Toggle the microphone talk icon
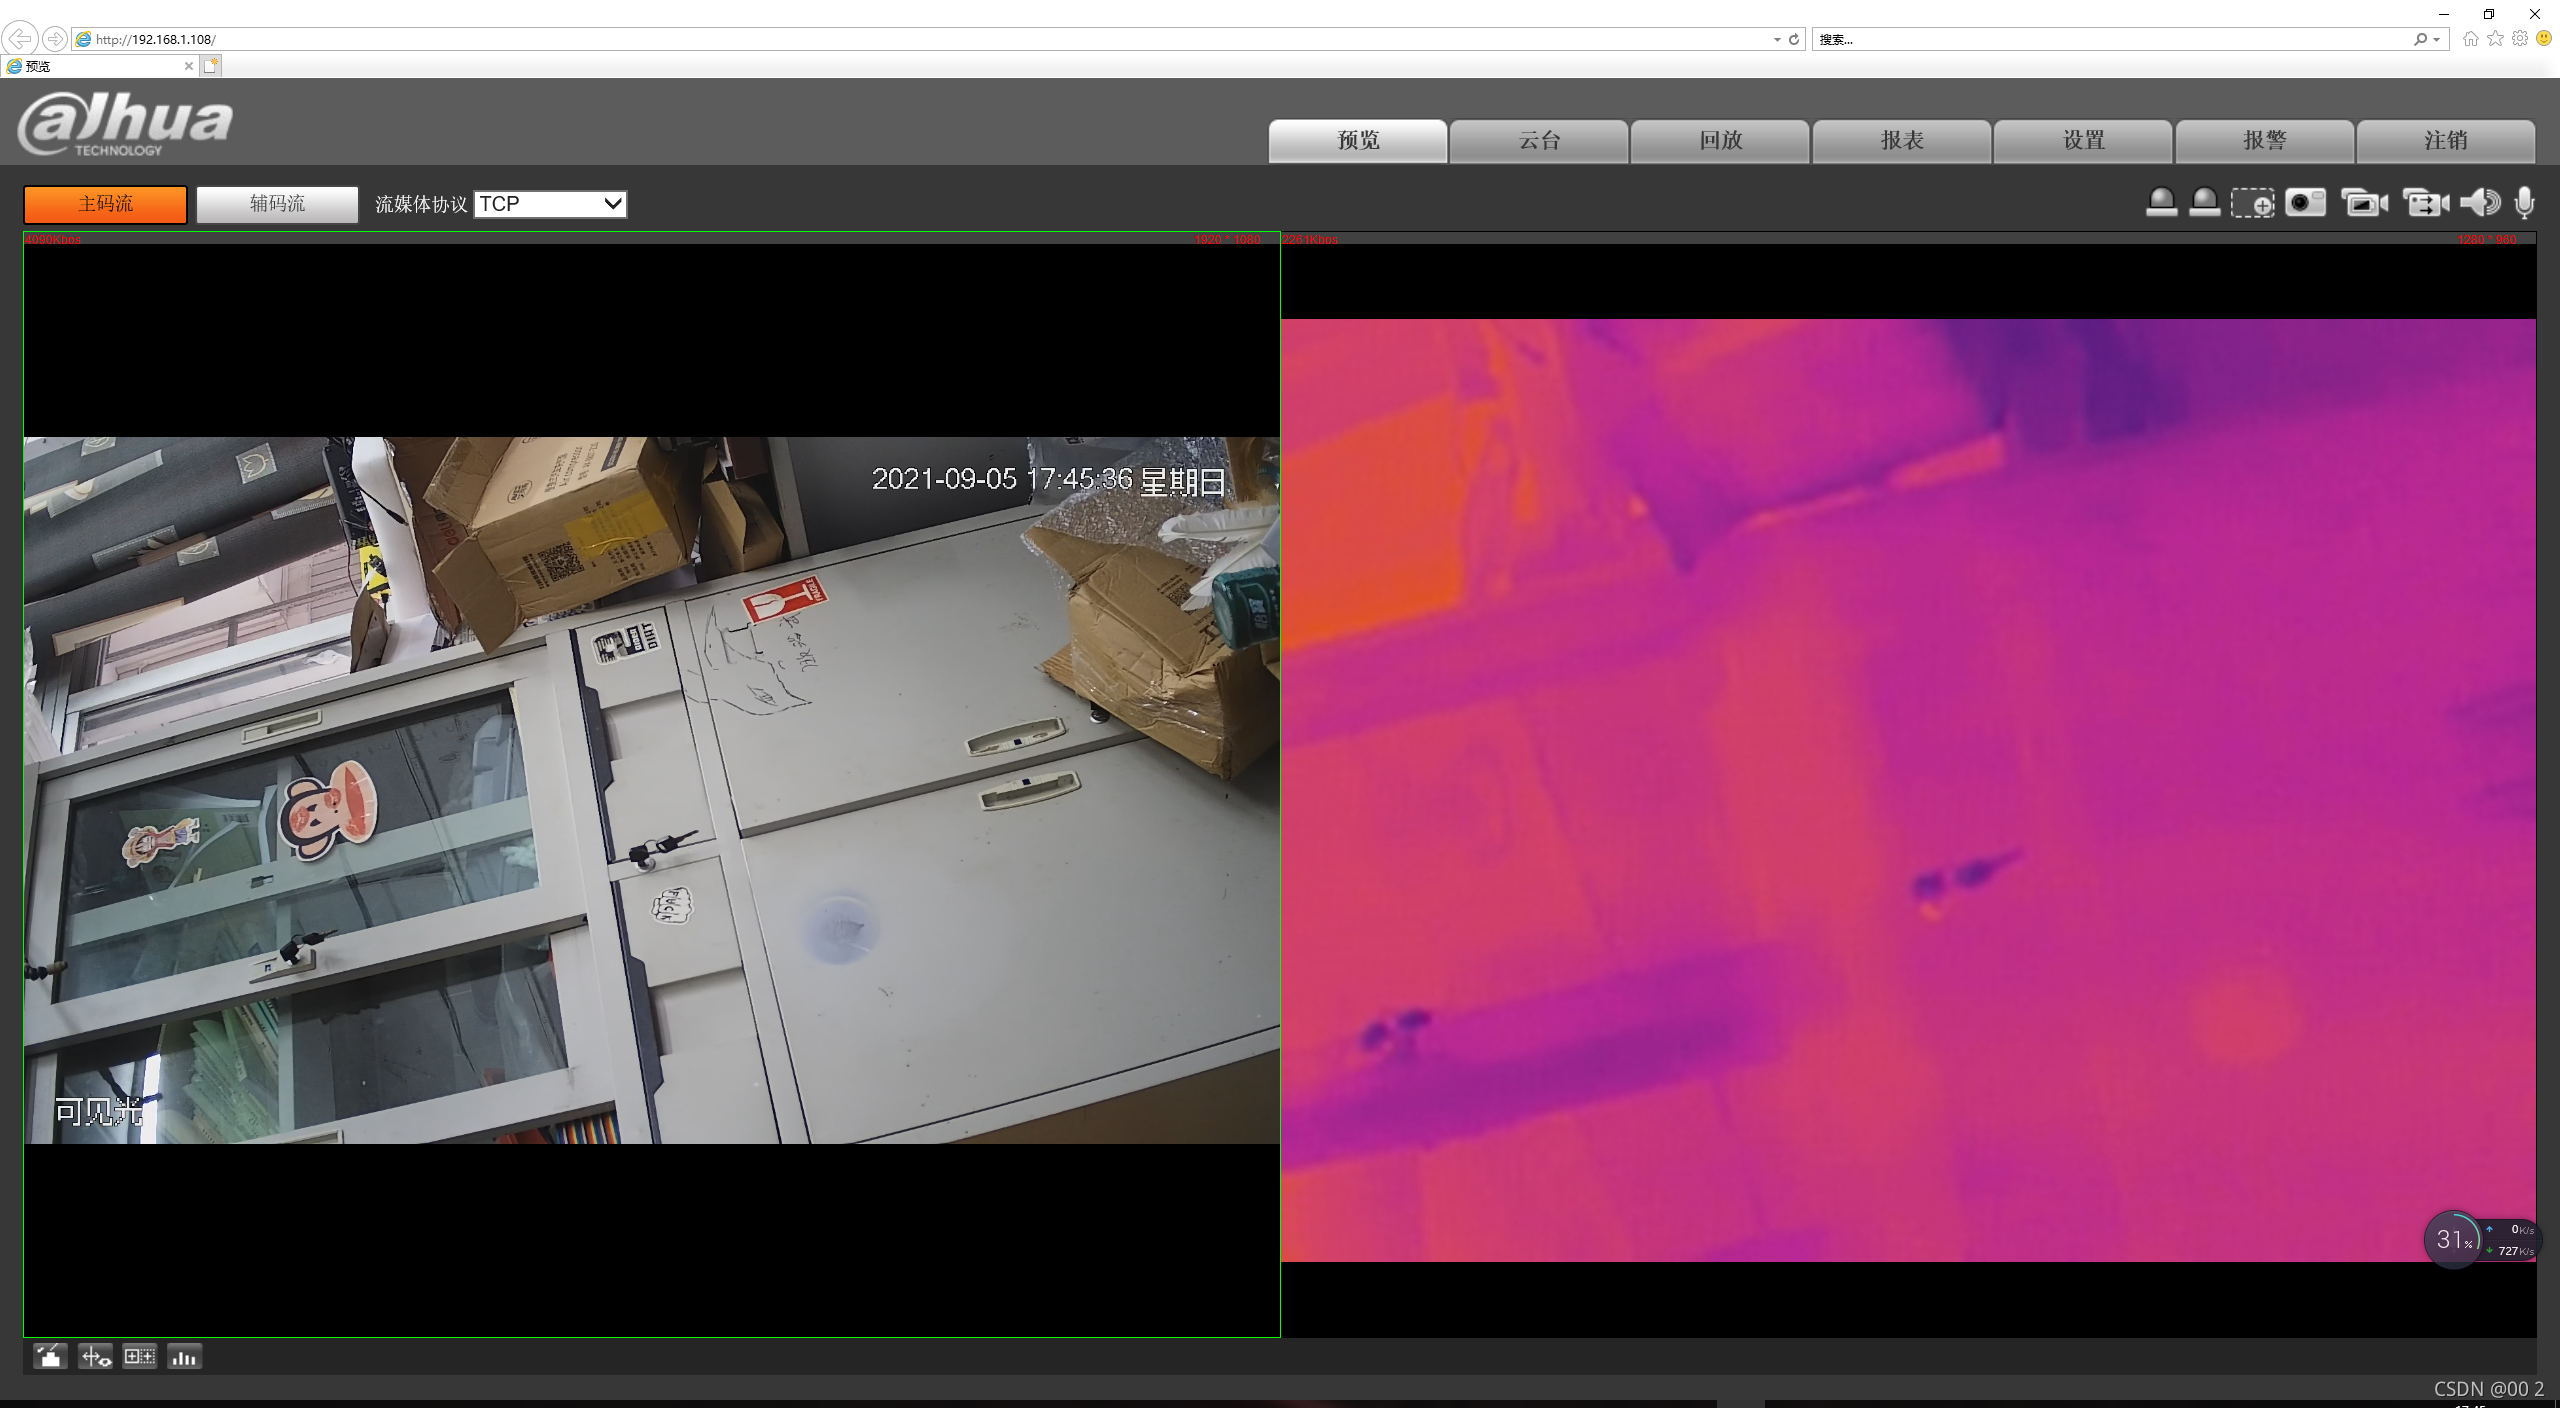Image resolution: width=2560 pixels, height=1408 pixels. click(2524, 203)
